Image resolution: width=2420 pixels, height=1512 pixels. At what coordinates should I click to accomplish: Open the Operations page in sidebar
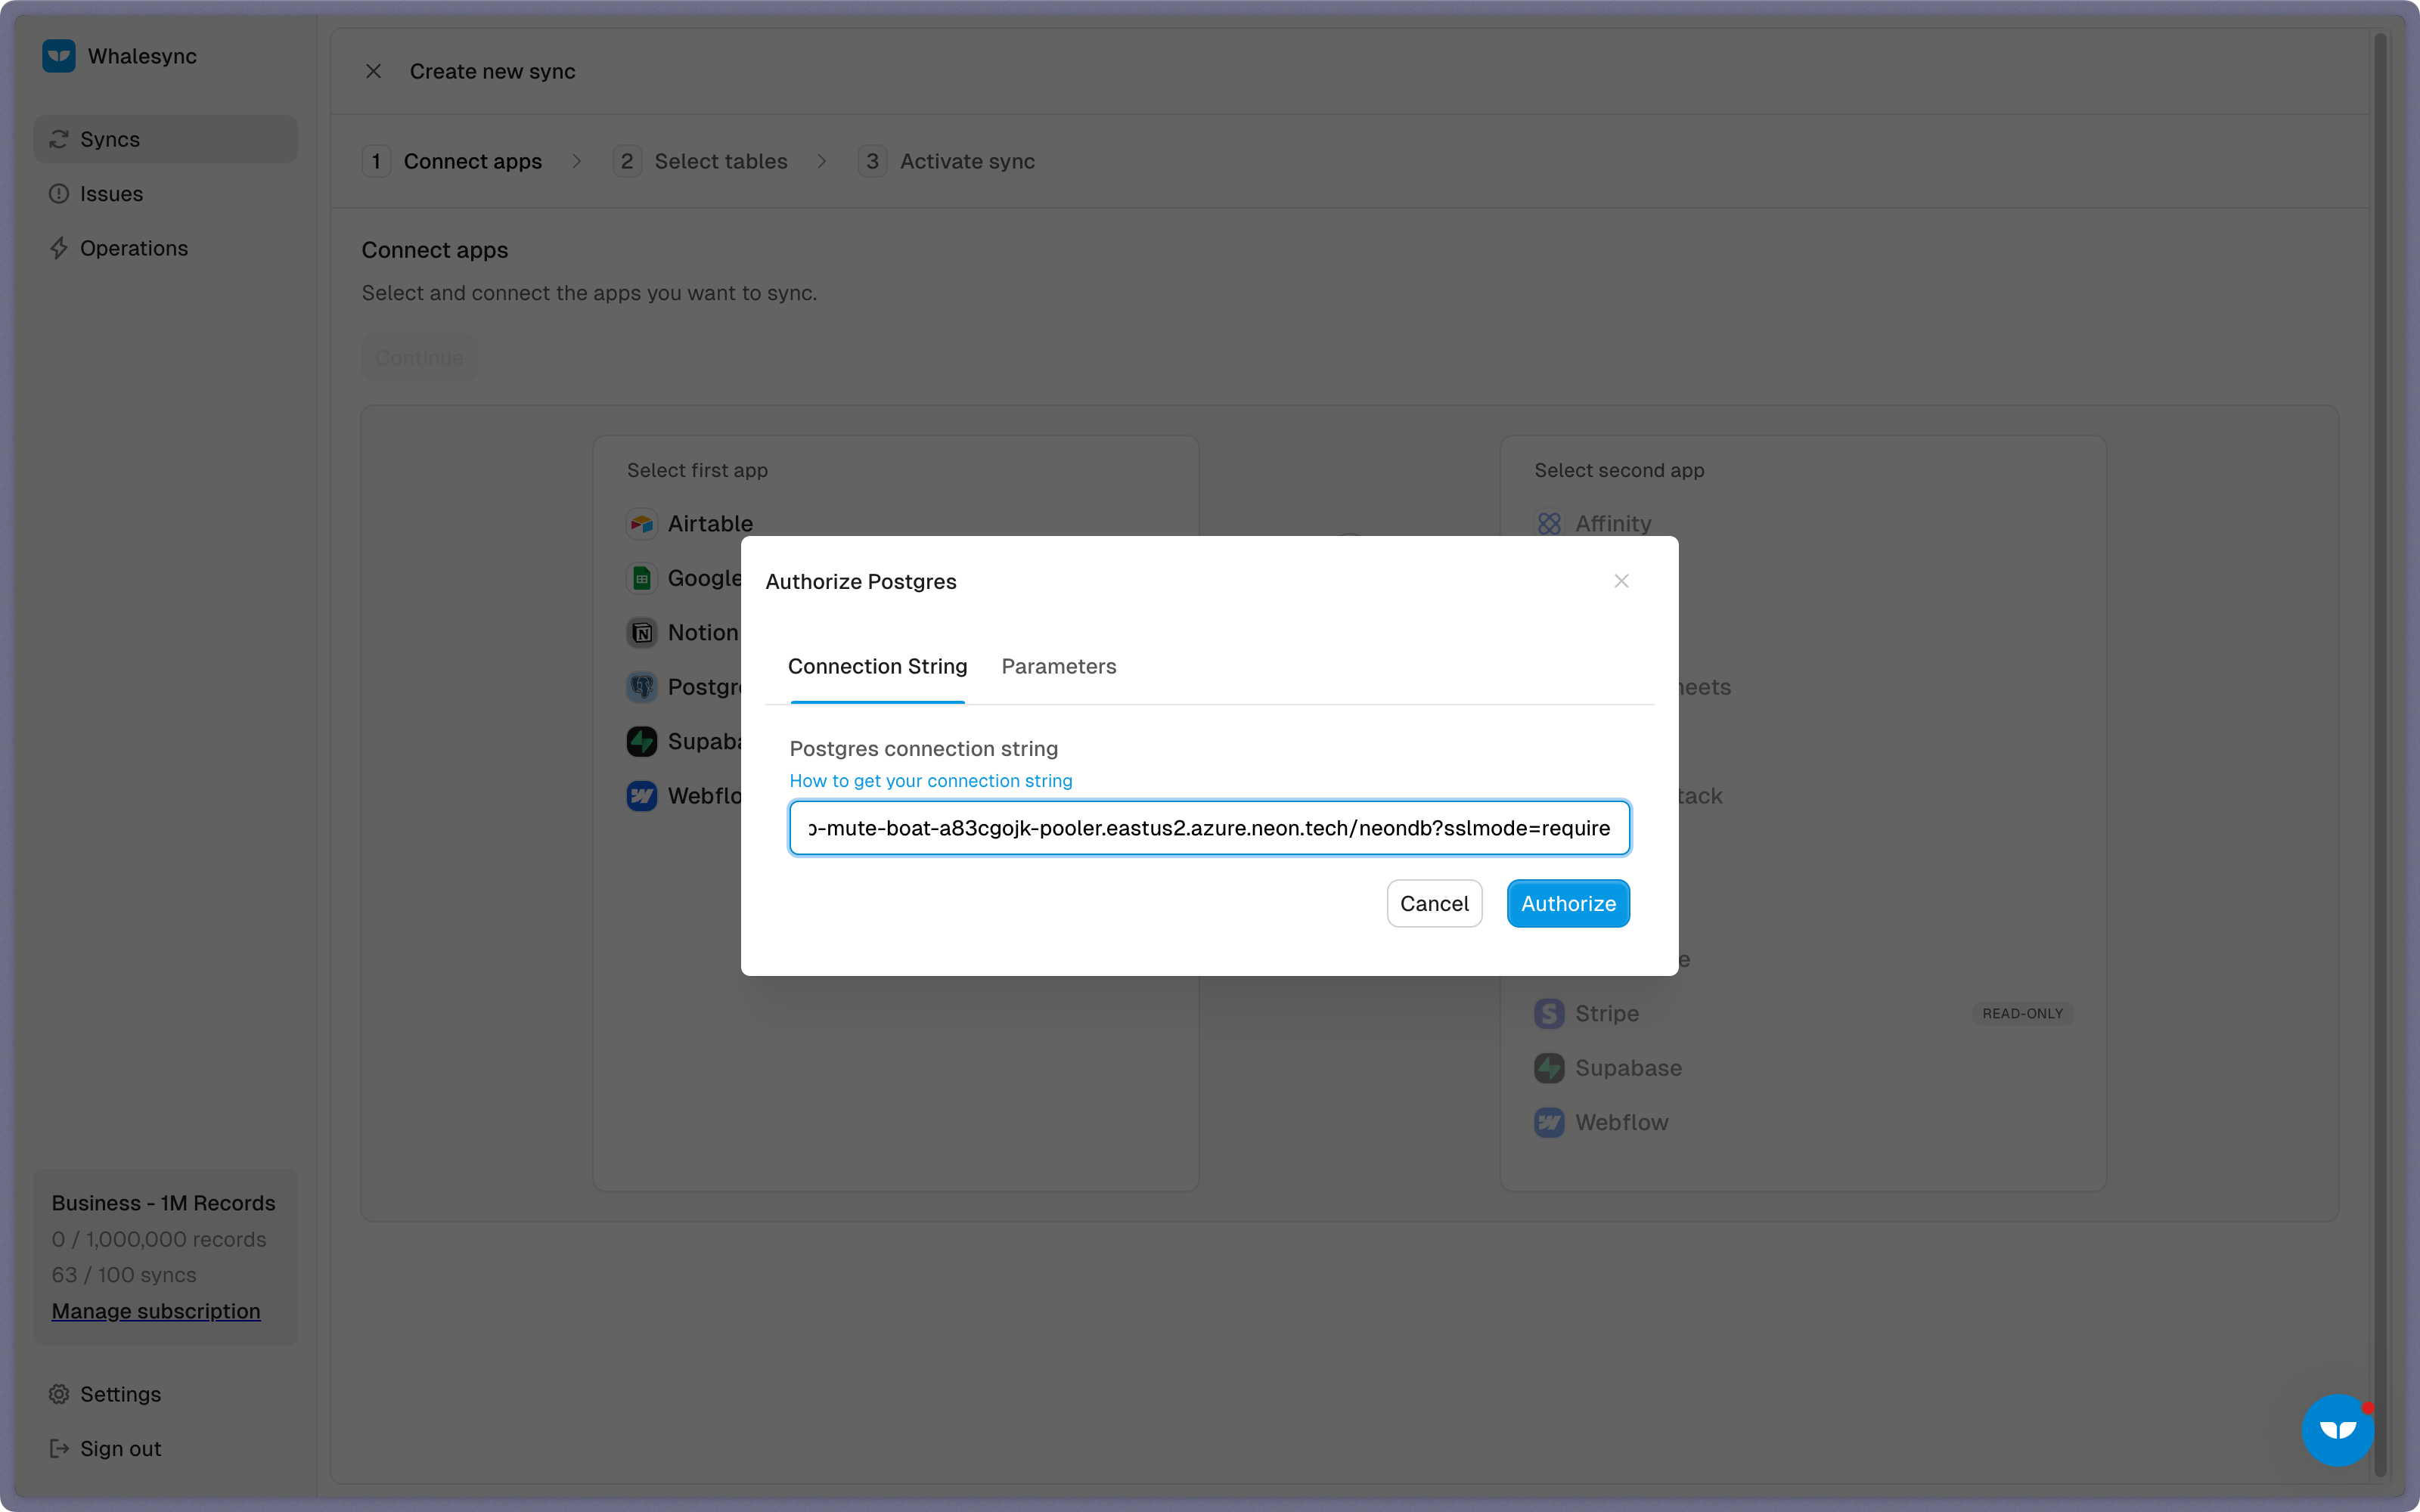(165, 248)
